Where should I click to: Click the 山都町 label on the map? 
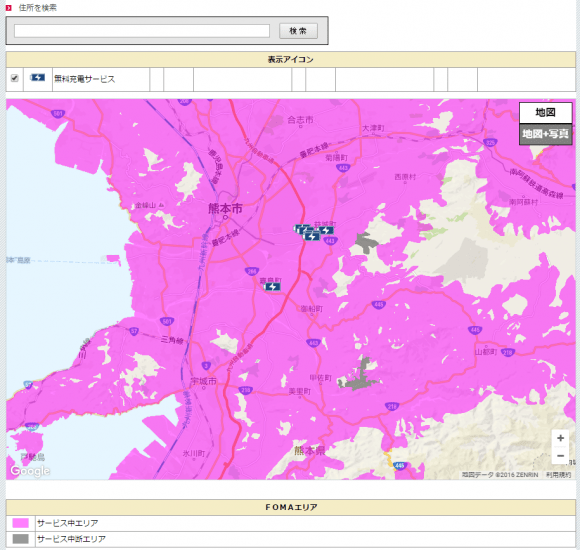486,352
